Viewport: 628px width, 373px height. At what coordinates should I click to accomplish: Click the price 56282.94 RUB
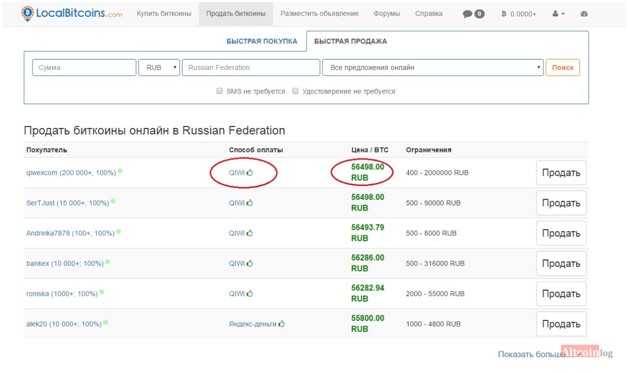(x=368, y=293)
